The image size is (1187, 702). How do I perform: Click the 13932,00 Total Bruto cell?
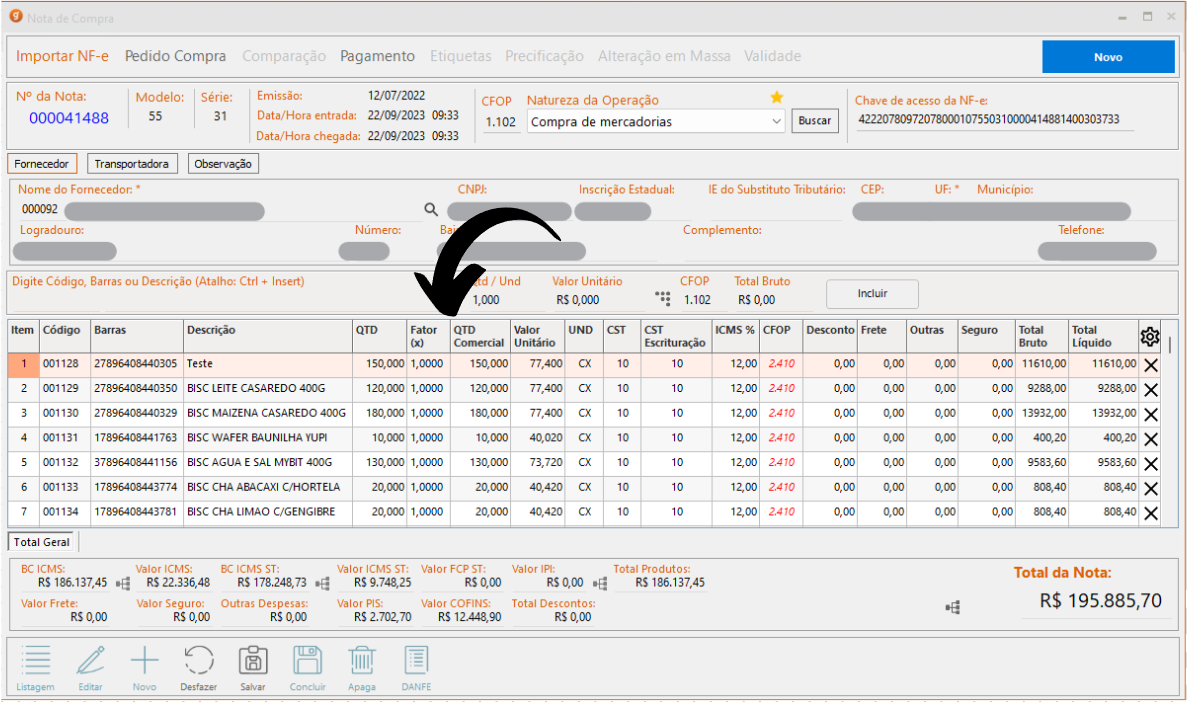(x=1042, y=413)
